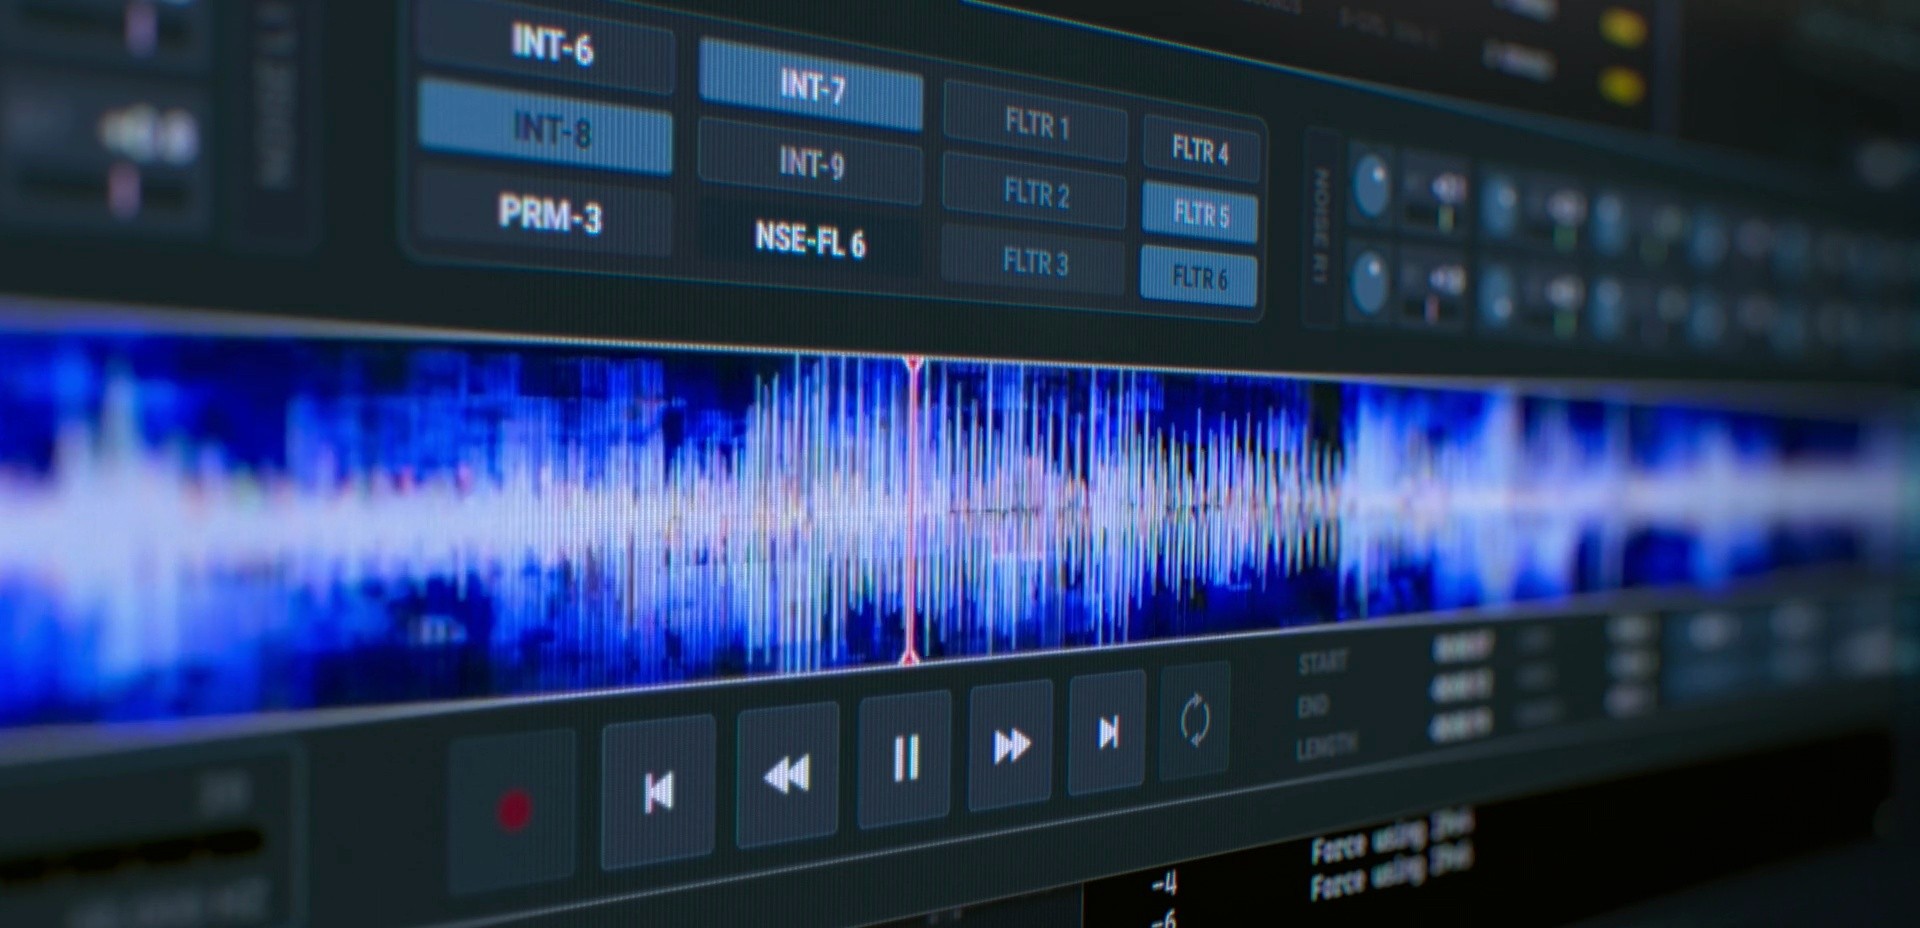Select the INT-6 button

click(549, 45)
